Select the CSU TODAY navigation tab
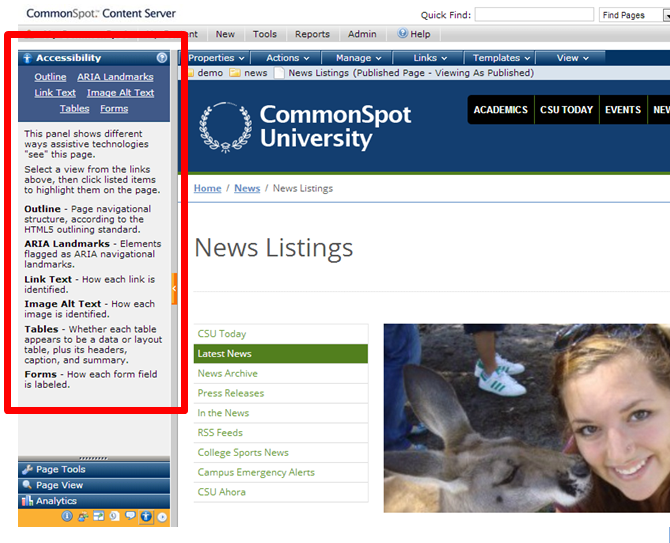Viewport: 670px width, 543px height. click(x=566, y=110)
